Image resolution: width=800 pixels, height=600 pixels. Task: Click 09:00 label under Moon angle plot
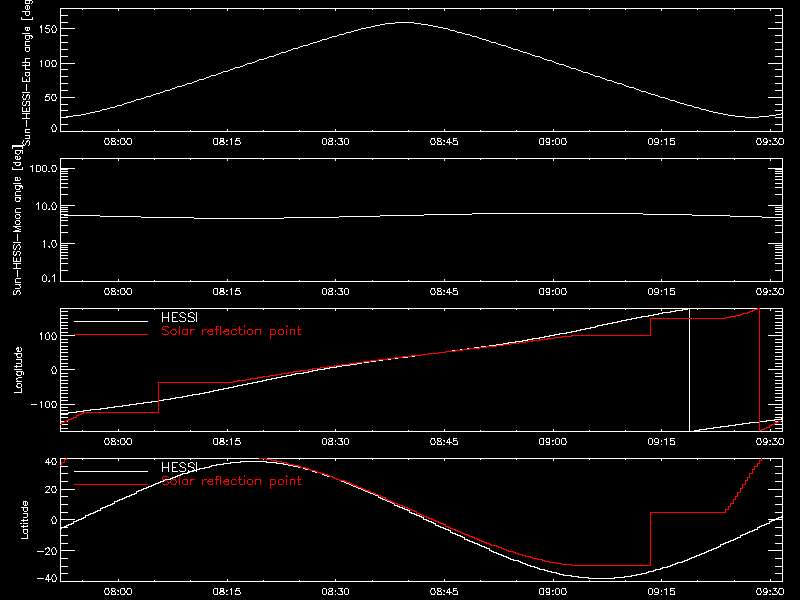pos(553,292)
